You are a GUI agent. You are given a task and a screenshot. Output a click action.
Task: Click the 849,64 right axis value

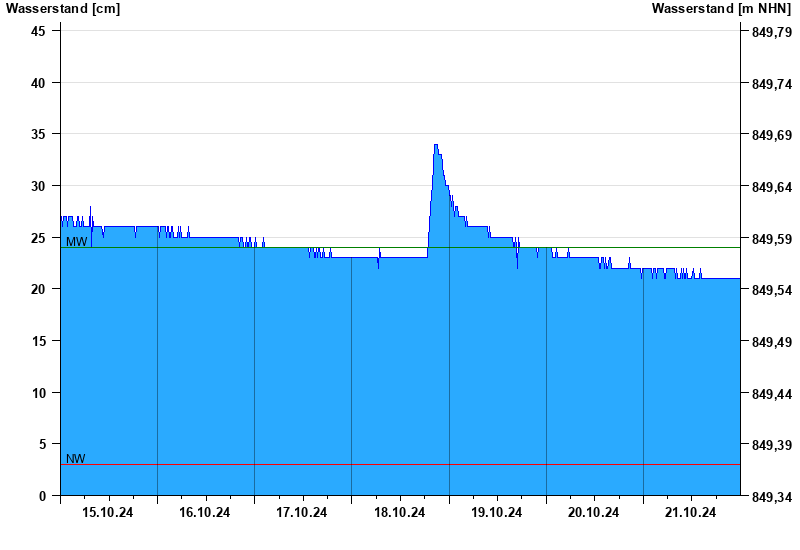pyautogui.click(x=772, y=187)
